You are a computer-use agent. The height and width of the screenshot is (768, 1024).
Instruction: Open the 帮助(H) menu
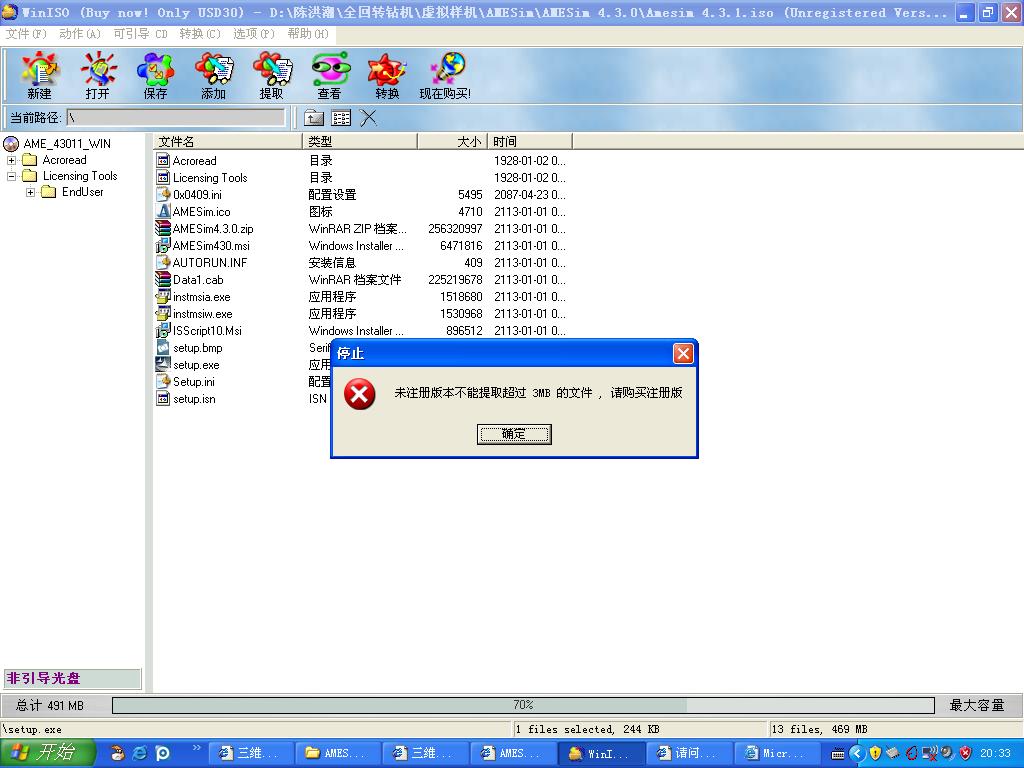click(308, 34)
